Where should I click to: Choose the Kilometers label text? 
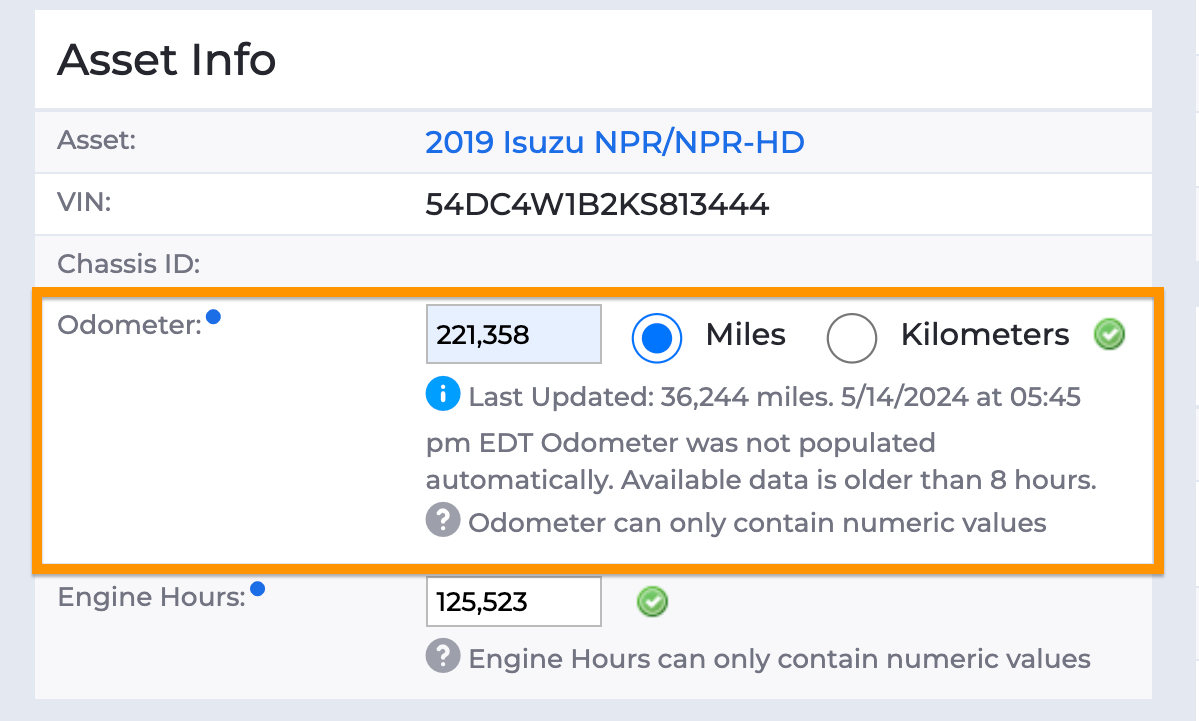(x=985, y=335)
